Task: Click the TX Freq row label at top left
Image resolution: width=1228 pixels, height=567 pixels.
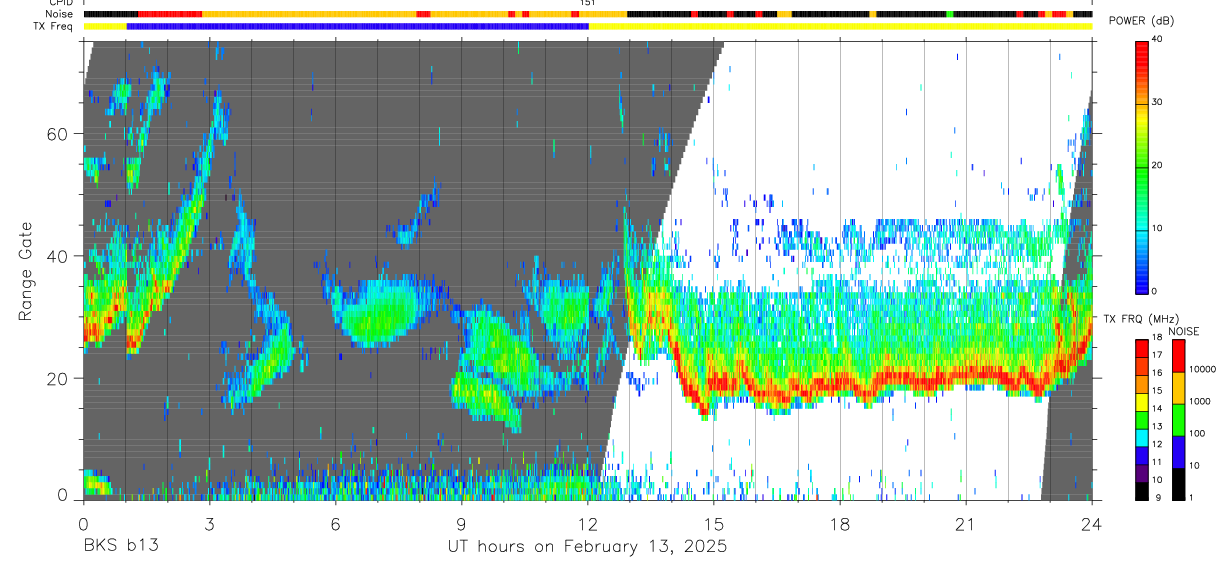Action: click(x=52, y=26)
